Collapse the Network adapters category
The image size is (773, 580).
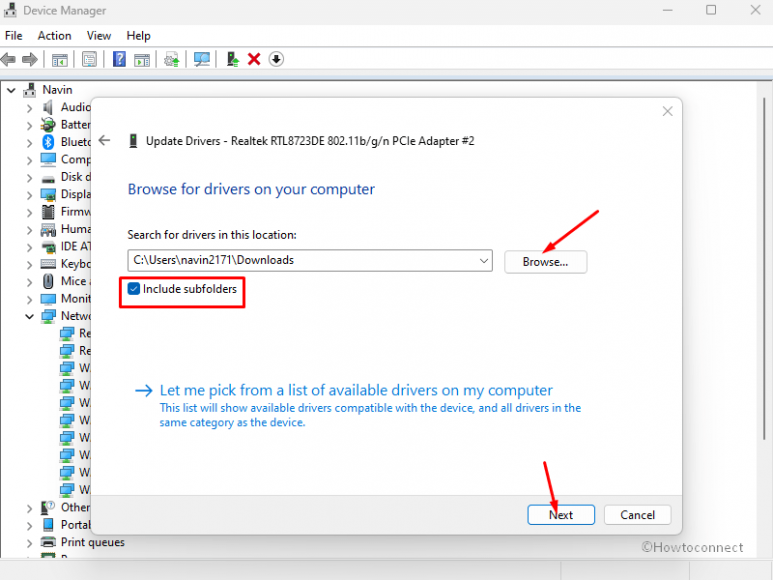tap(29, 316)
